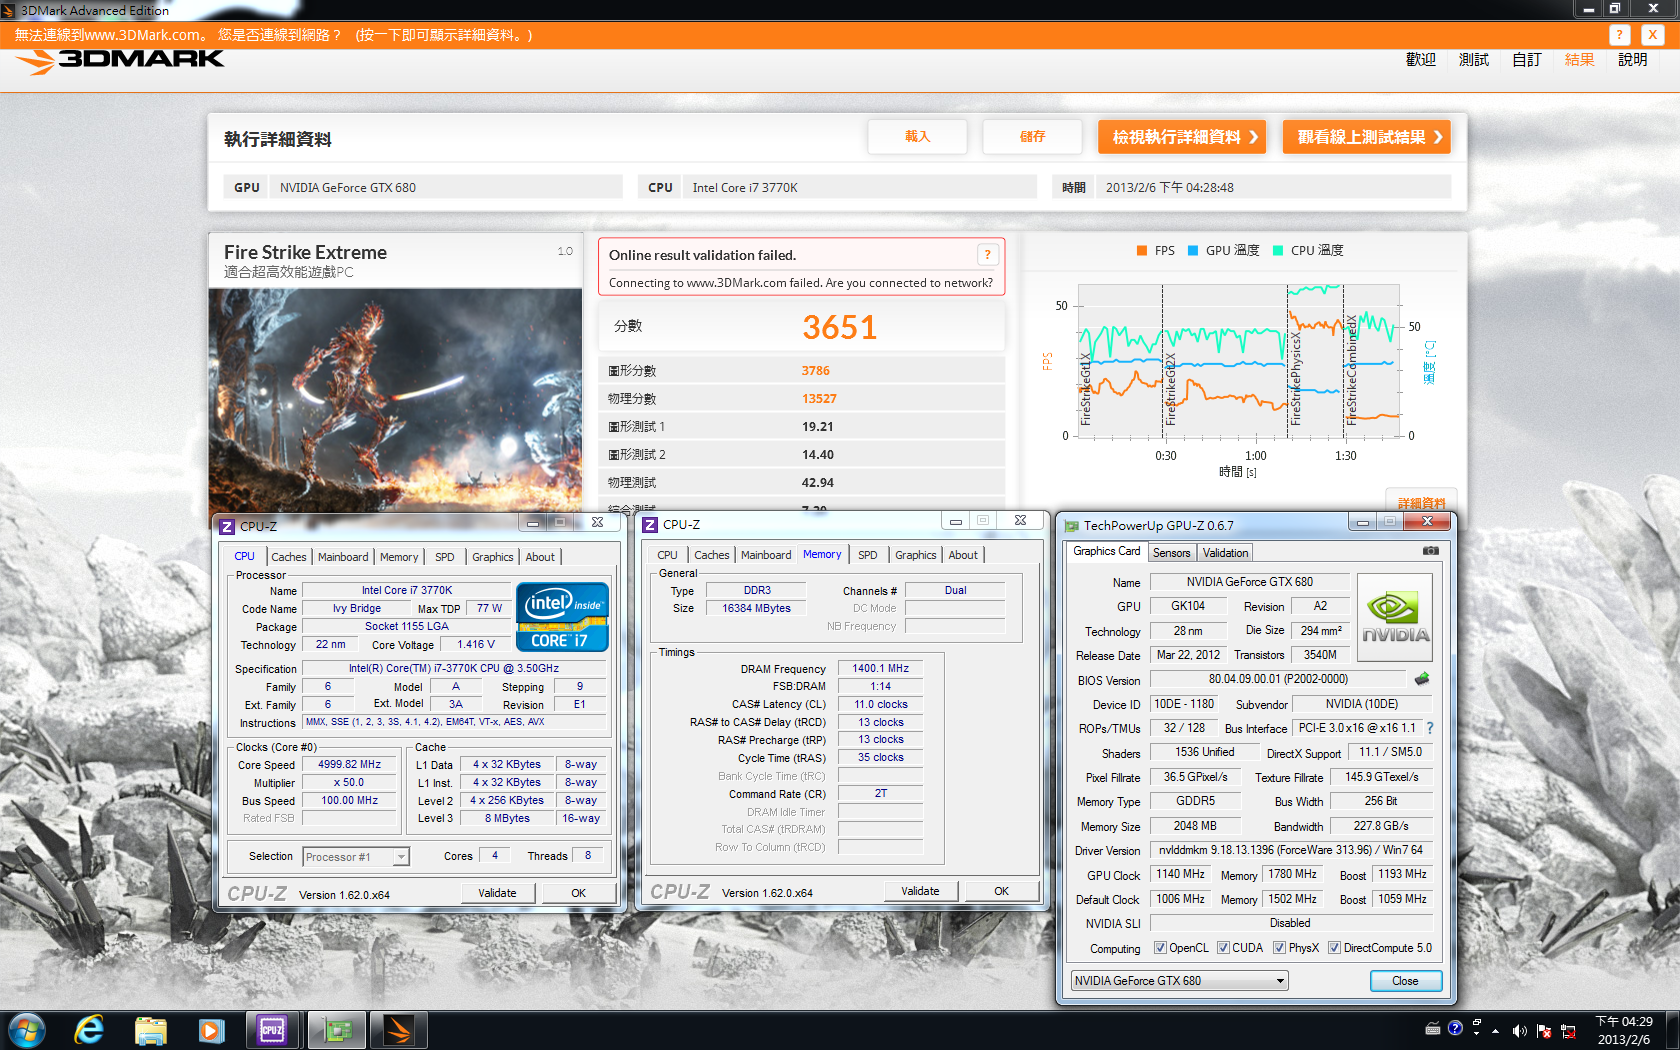Open the SPD tab in the CPU-Z window showing the Memory tab
The height and width of the screenshot is (1050, 1680).
pyautogui.click(x=868, y=555)
